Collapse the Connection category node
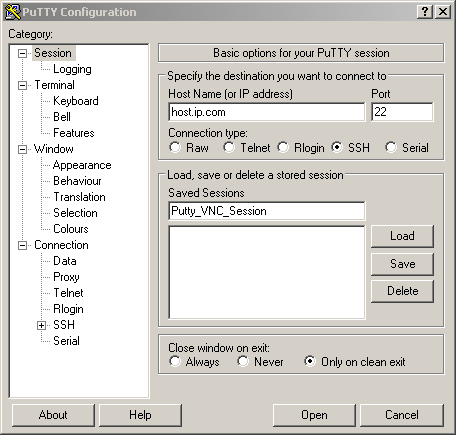Image resolution: width=456 pixels, height=435 pixels. click(22, 246)
